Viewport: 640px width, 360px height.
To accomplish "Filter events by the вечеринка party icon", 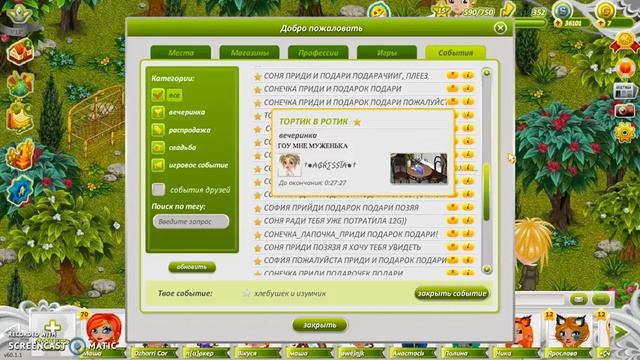I will pyautogui.click(x=158, y=112).
